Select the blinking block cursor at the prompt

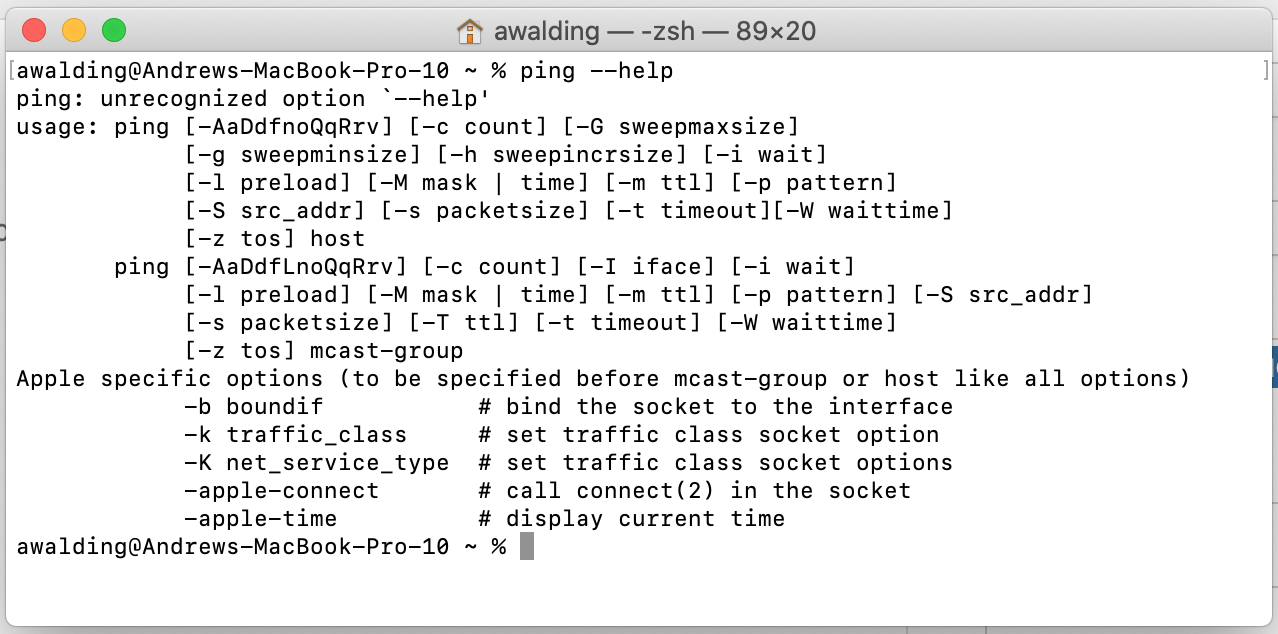tap(529, 546)
